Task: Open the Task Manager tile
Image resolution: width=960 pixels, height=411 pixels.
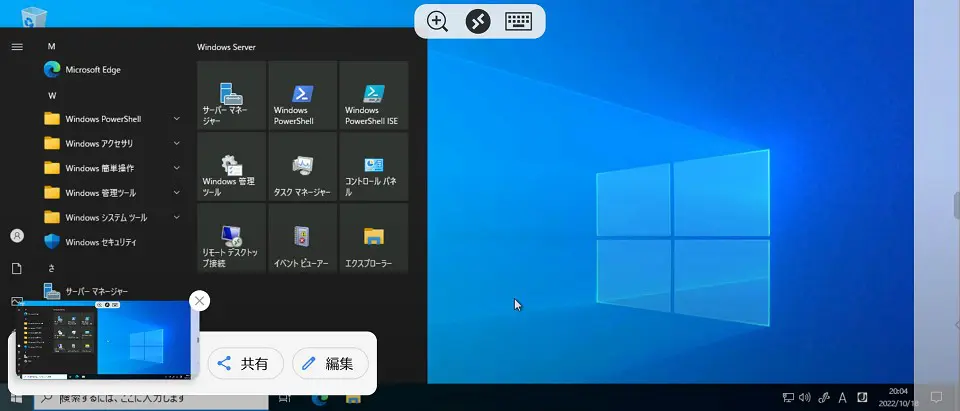Action: point(303,167)
